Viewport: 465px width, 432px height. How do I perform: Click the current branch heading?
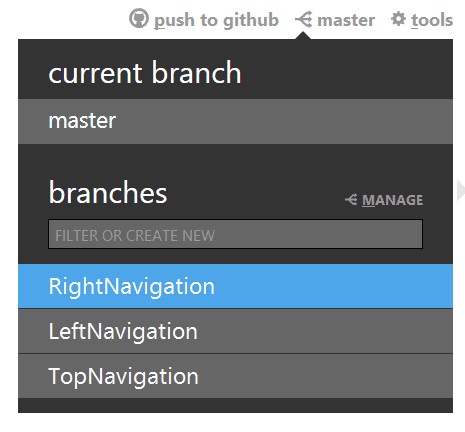(145, 73)
